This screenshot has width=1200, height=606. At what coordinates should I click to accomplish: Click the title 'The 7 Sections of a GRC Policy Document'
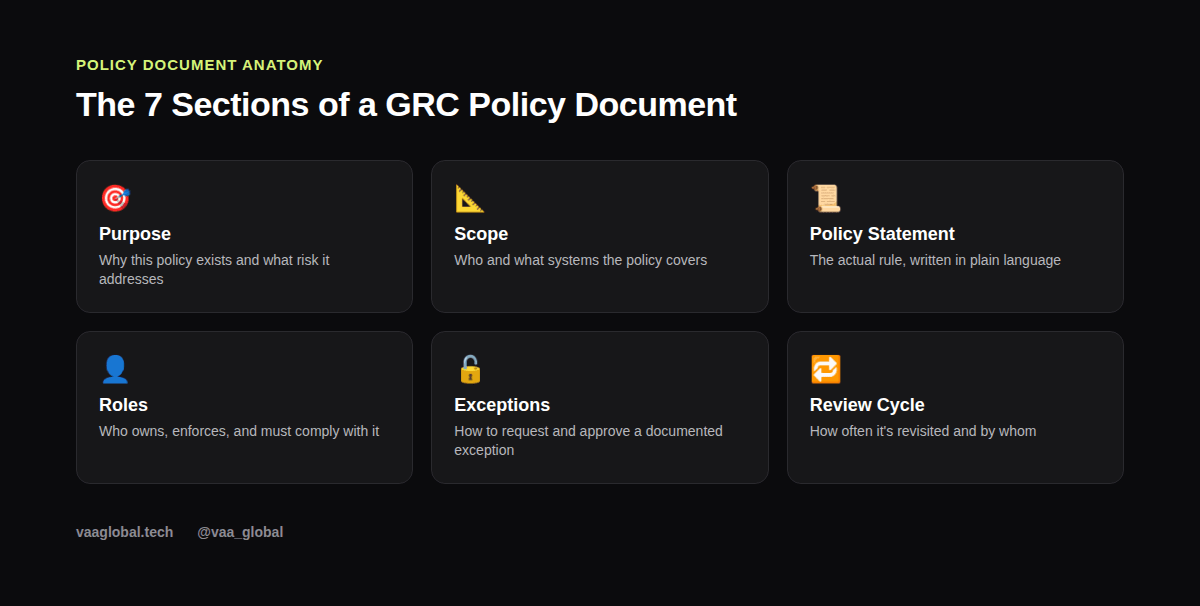[x=406, y=104]
